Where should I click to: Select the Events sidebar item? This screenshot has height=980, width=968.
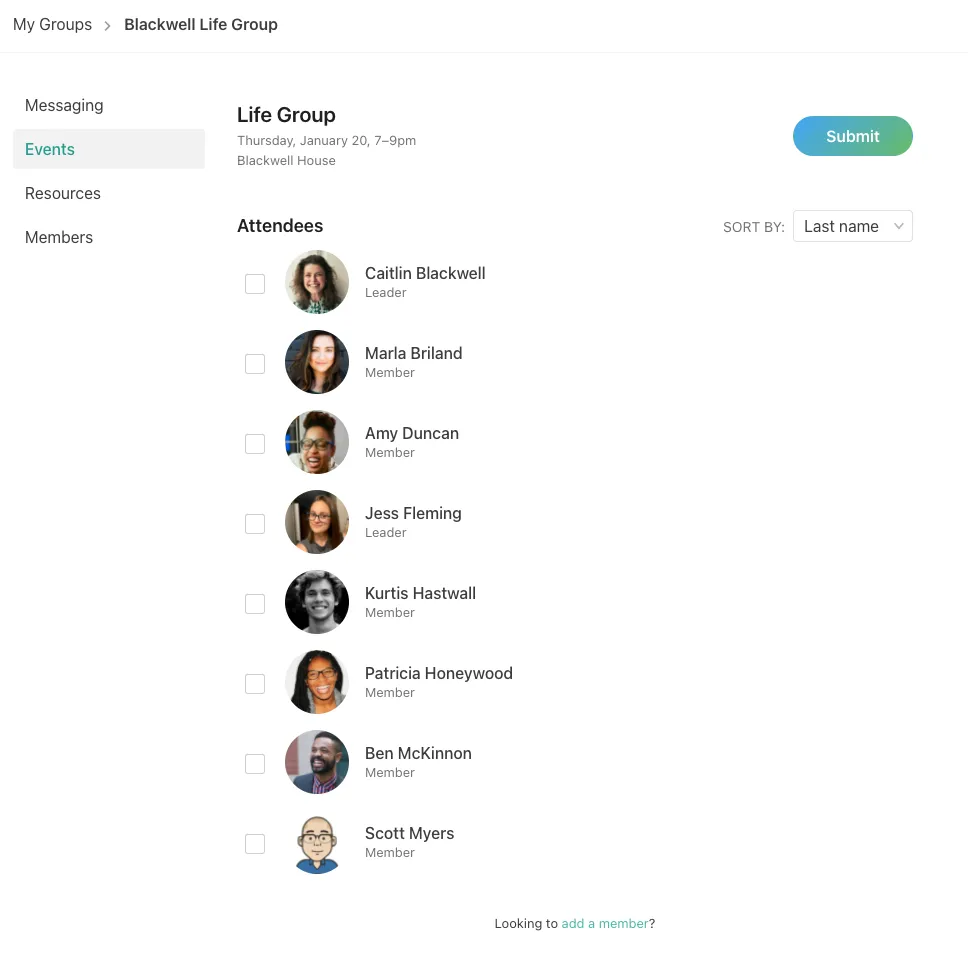(x=50, y=149)
